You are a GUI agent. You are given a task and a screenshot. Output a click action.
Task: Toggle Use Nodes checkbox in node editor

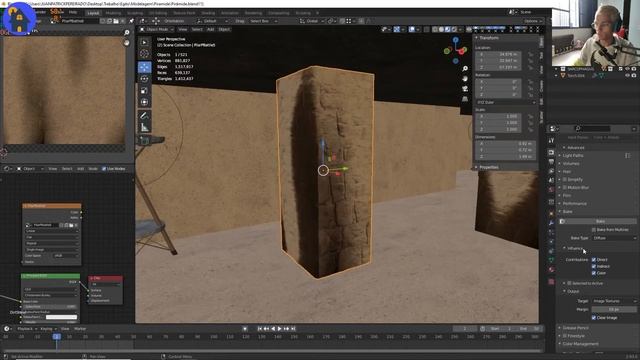point(104,169)
